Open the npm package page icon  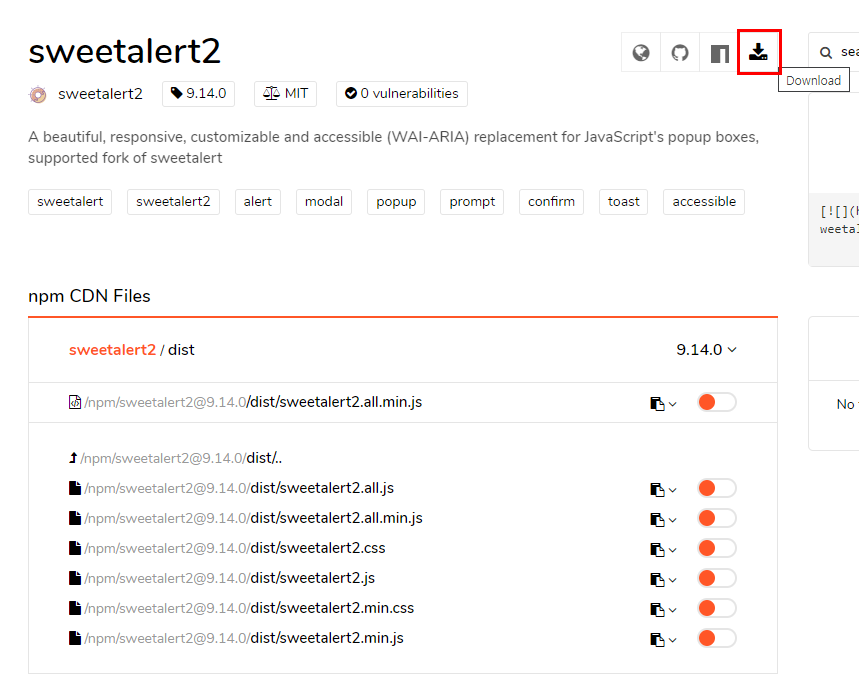719,53
